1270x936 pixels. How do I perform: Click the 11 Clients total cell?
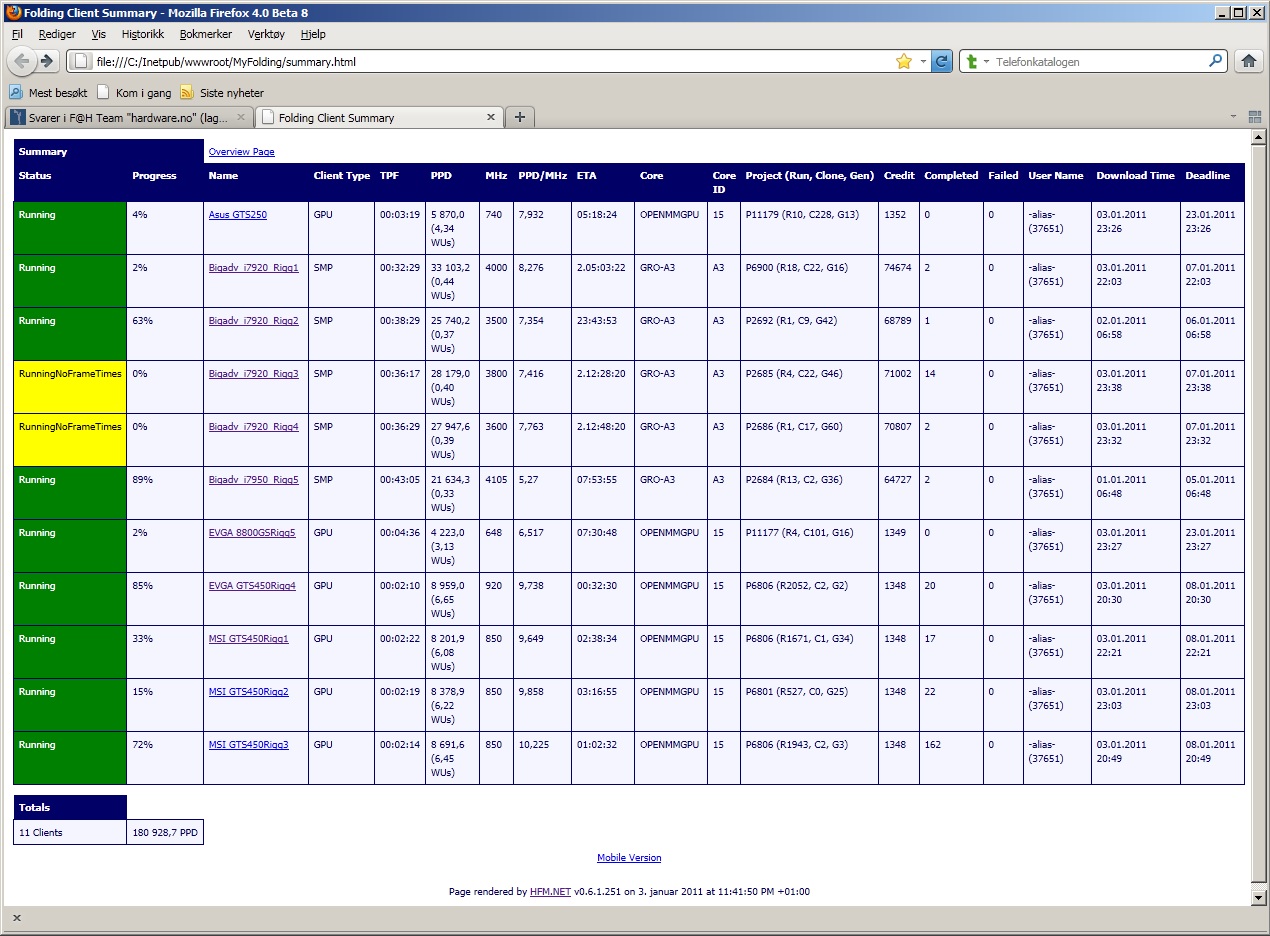tap(70, 832)
